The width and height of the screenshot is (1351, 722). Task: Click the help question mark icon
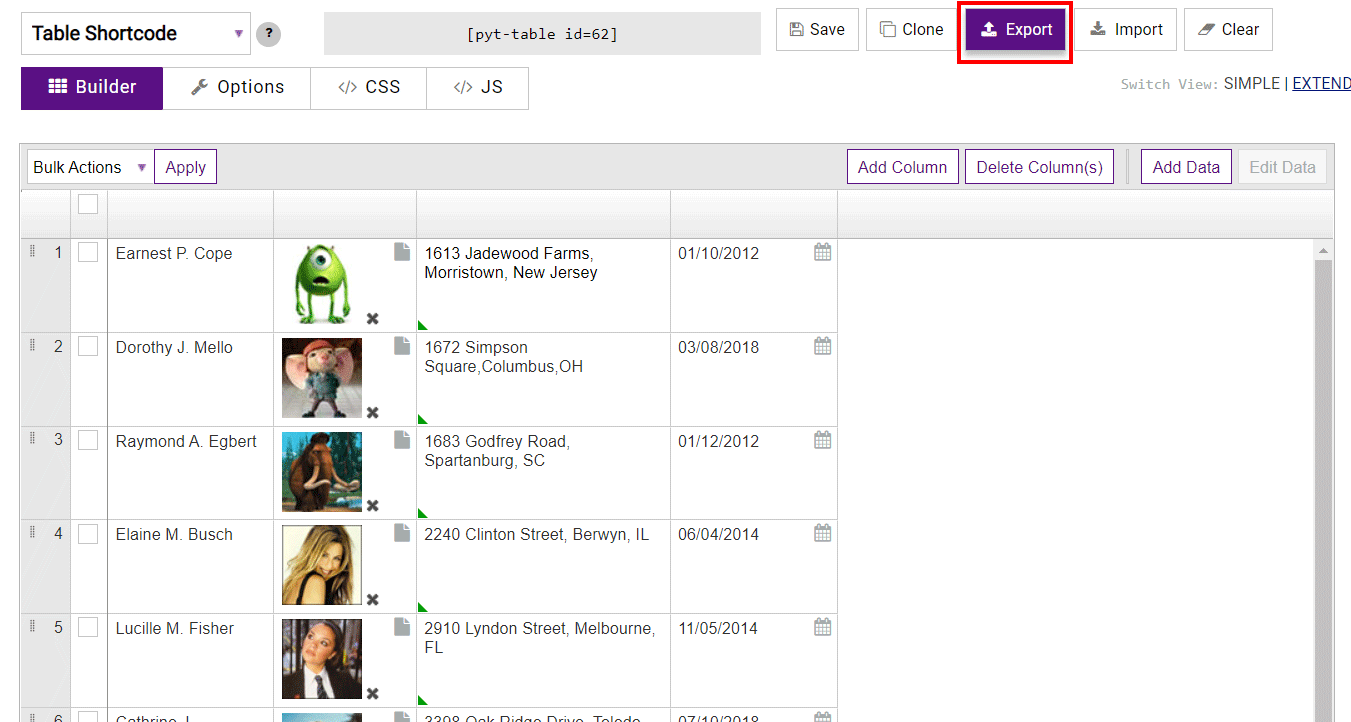click(268, 34)
